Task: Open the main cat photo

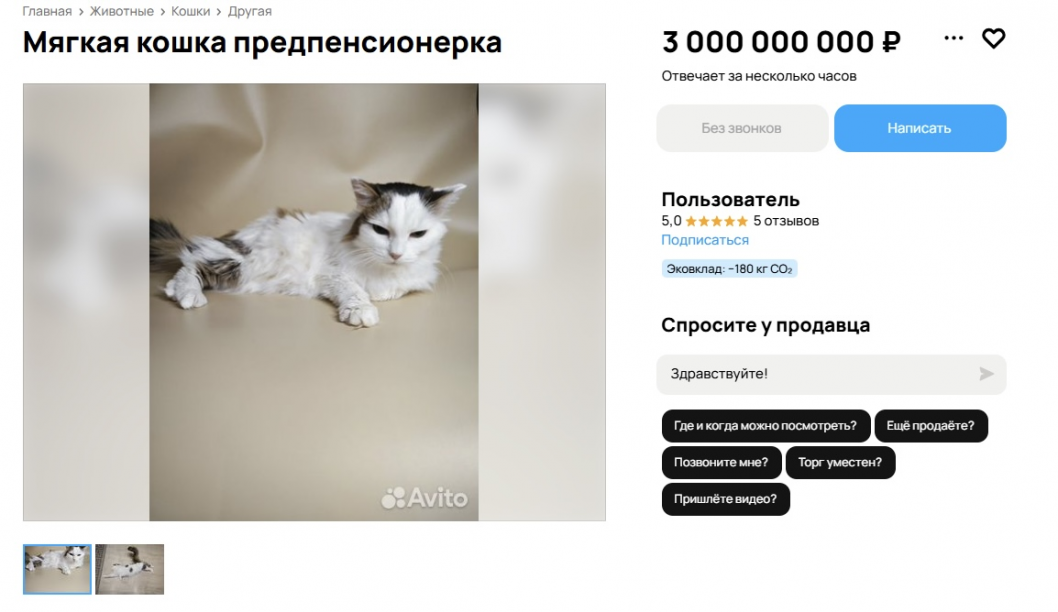Action: (x=314, y=302)
